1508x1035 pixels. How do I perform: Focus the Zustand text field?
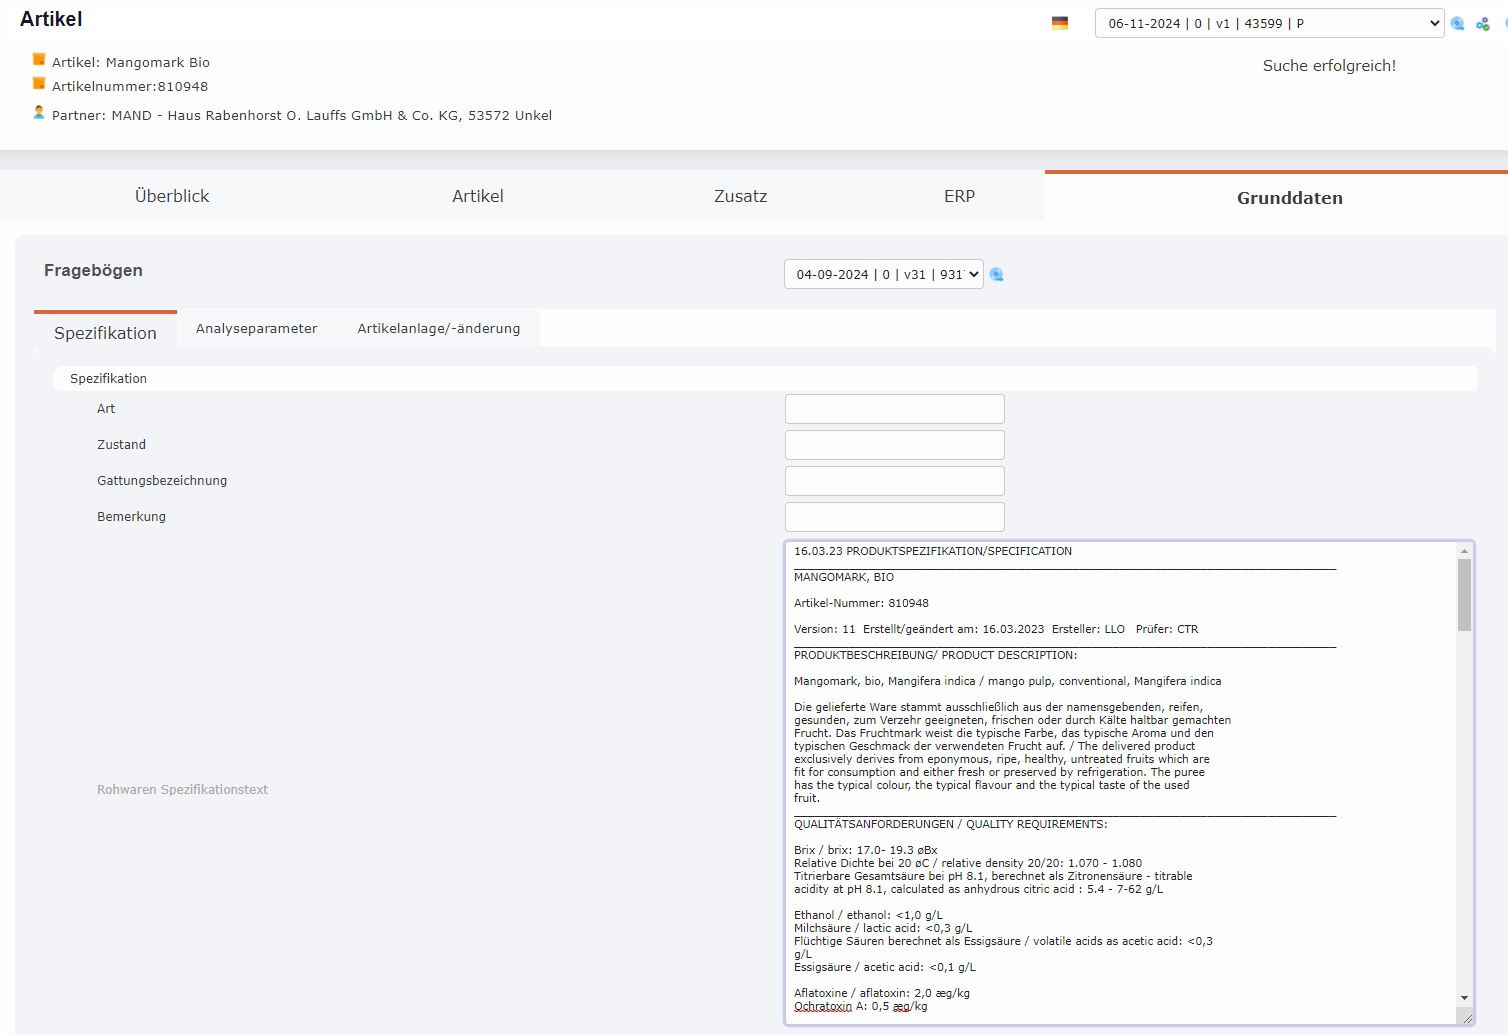(x=894, y=445)
